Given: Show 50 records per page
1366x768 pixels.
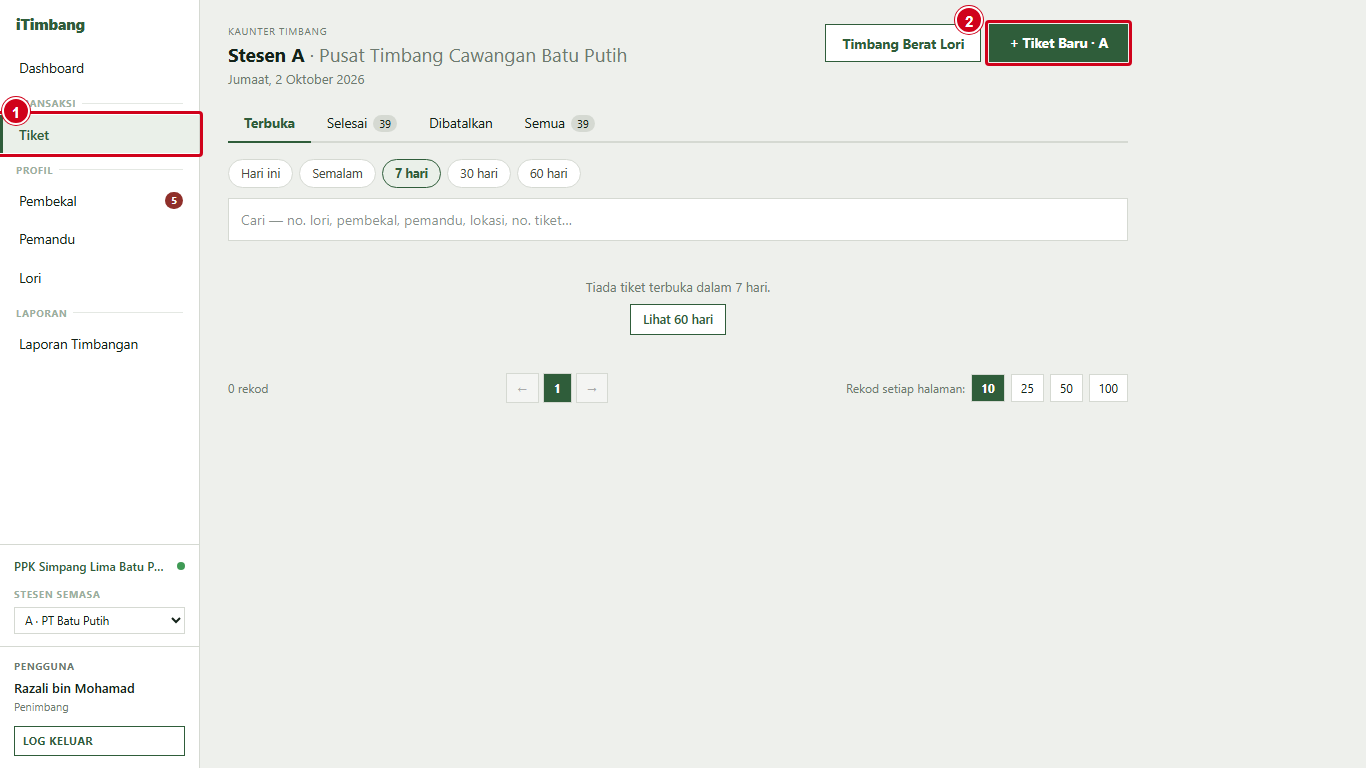Looking at the screenshot, I should click(1066, 388).
